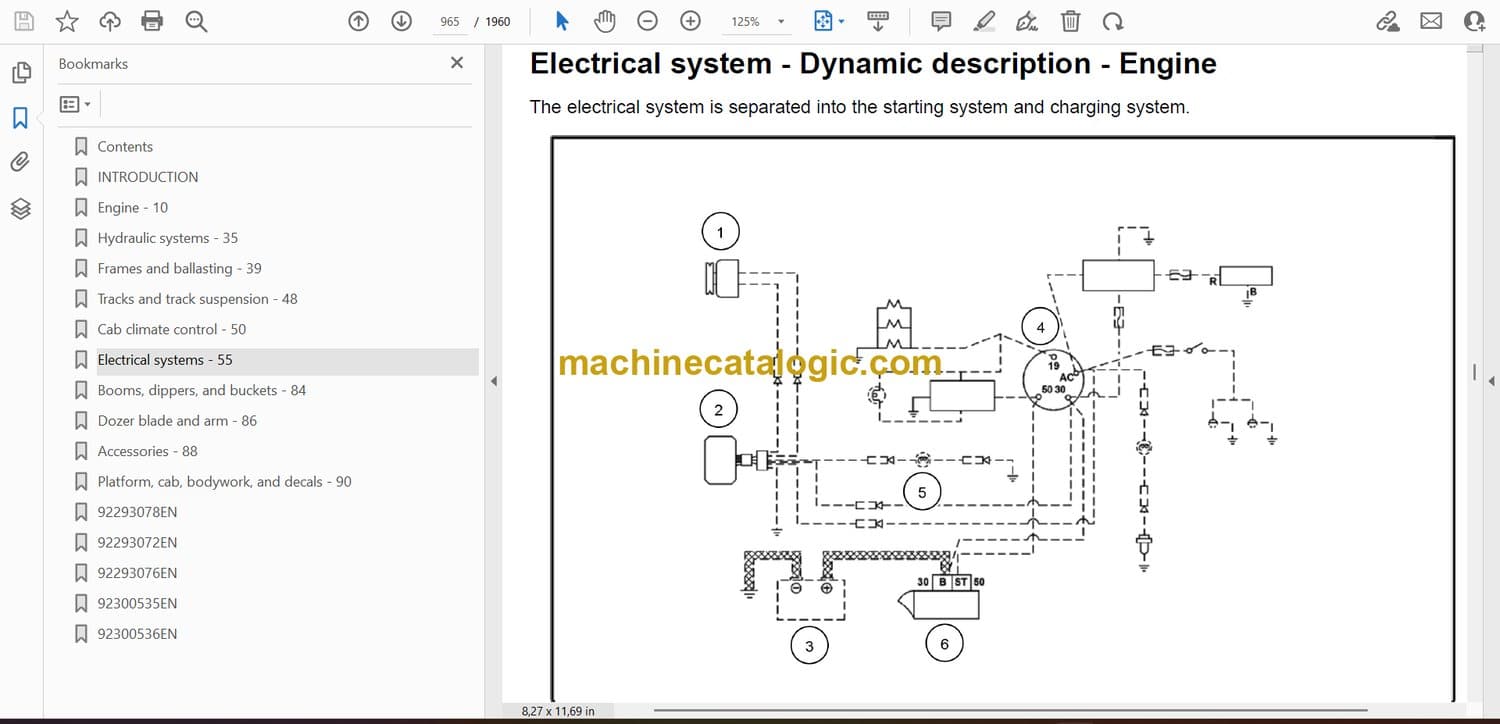
Task: Open bookmarks options menu dropdown
Action: [x=75, y=104]
